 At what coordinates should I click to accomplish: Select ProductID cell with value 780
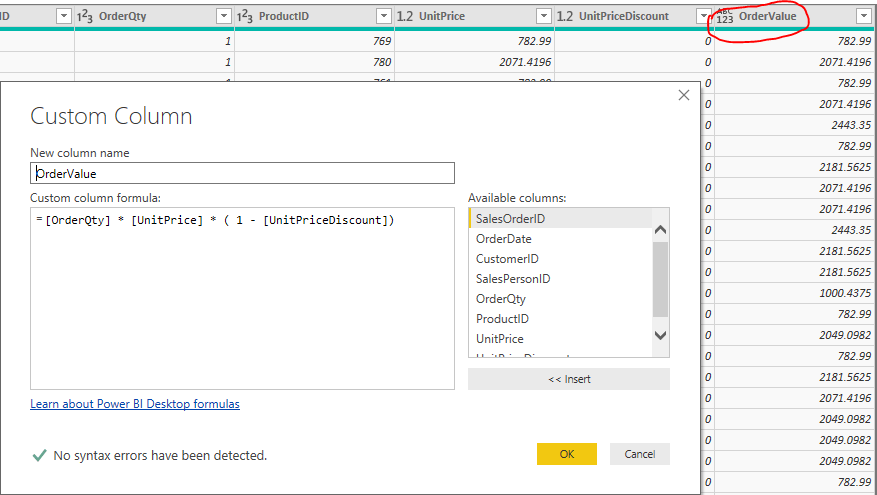(x=314, y=62)
